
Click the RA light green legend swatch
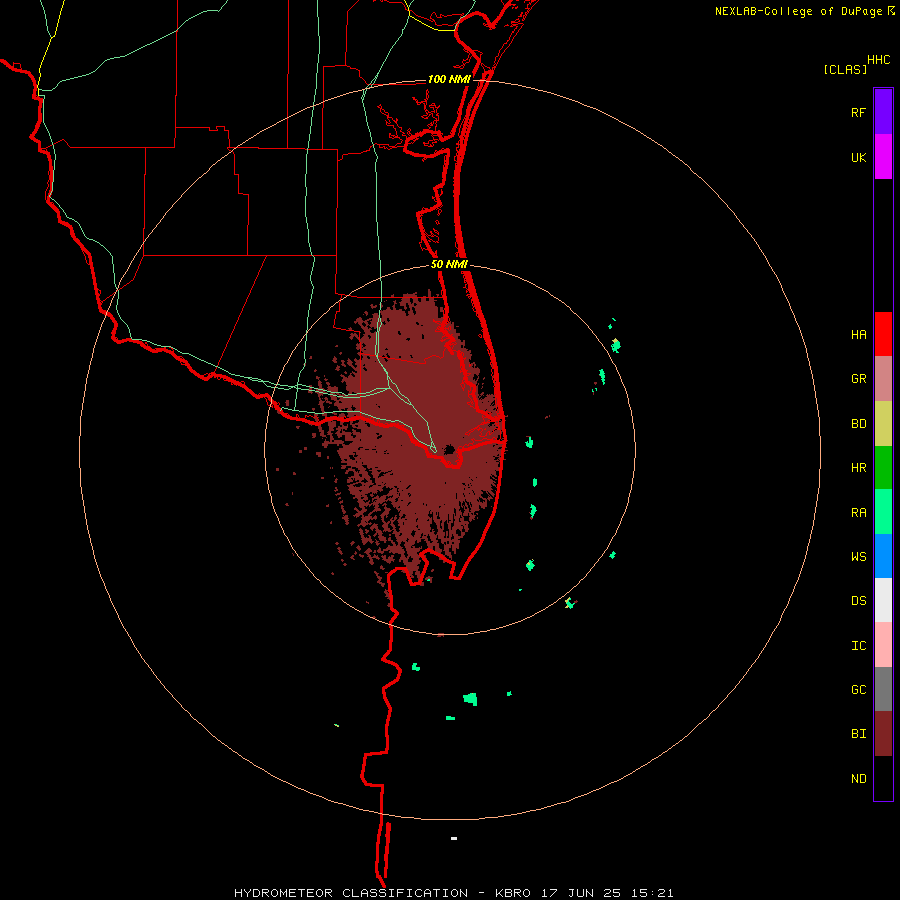point(883,512)
